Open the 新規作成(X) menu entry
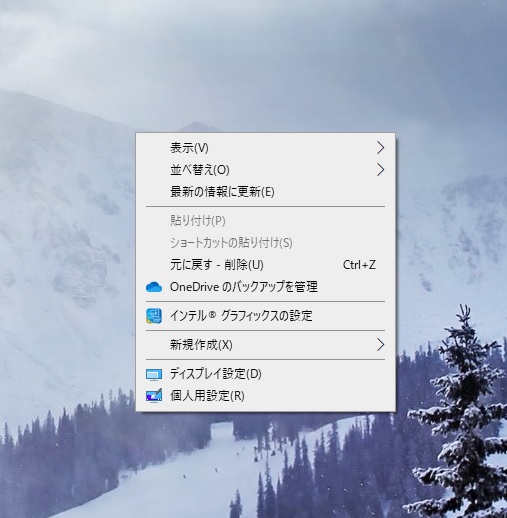Screen dimensions: 507x518 (x=266, y=345)
